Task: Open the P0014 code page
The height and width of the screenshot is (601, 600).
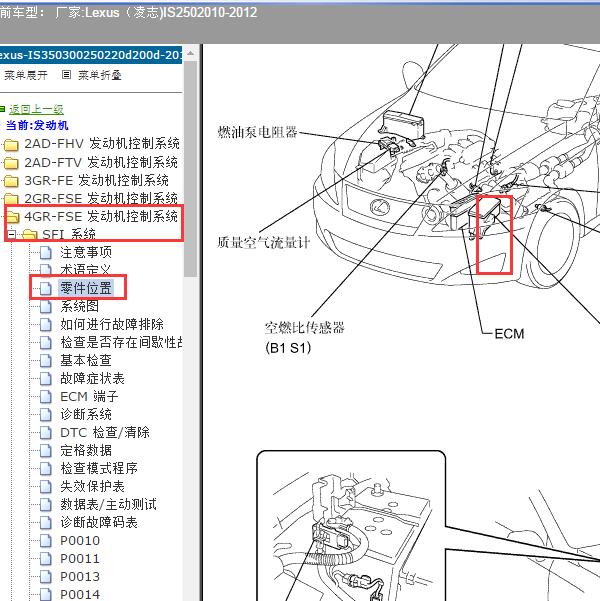Action: 80,594
